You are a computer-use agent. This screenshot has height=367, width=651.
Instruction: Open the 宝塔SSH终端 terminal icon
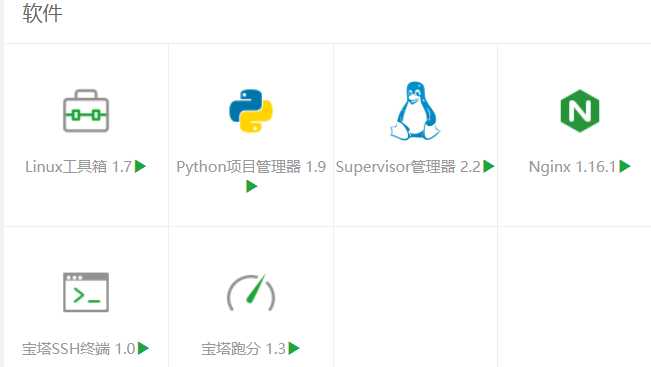pyautogui.click(x=86, y=292)
